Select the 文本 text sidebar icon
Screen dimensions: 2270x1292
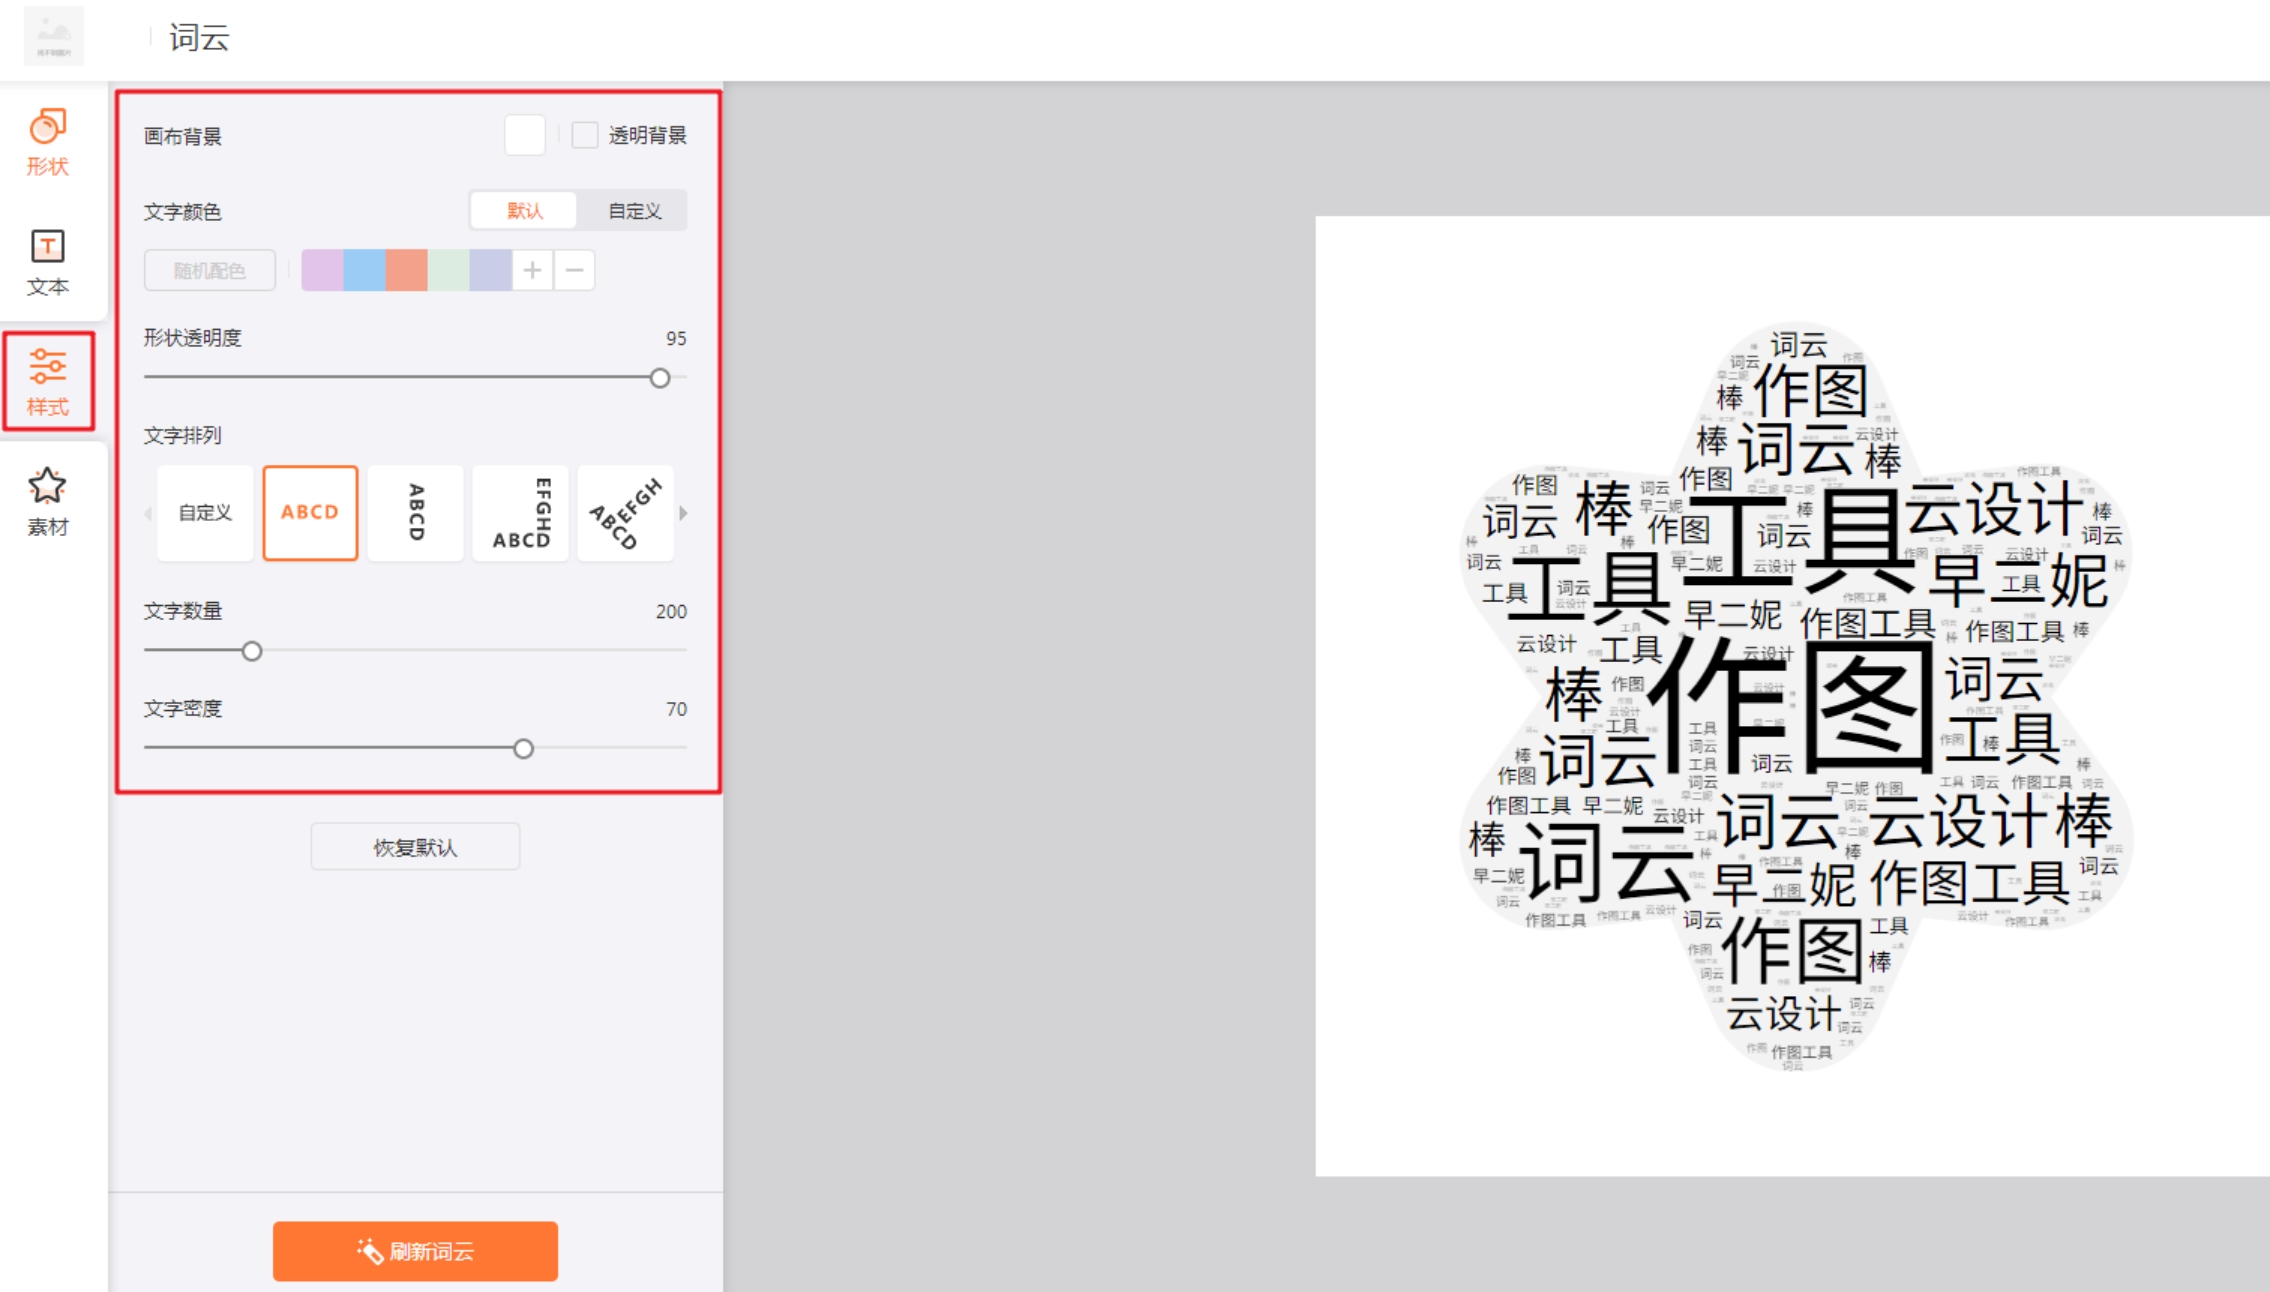pos(47,262)
